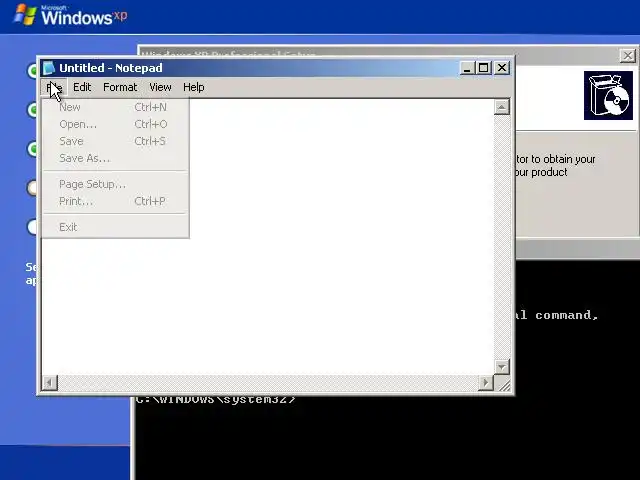Choose Print... from the File menu
Image resolution: width=640 pixels, height=480 pixels.
(116, 201)
